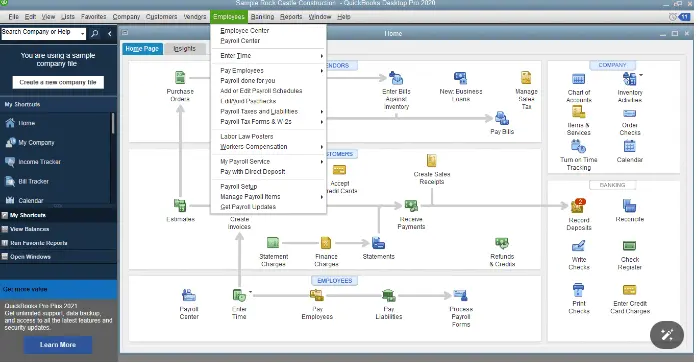Click the Learn More button

[x=58, y=345]
